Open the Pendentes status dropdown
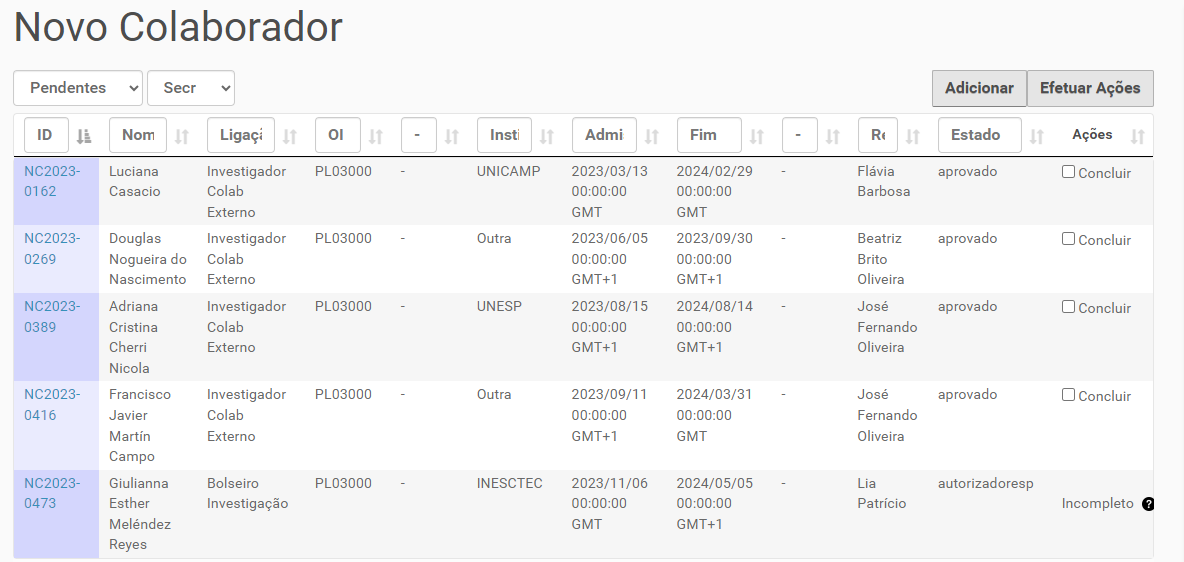This screenshot has width=1184, height=562. [78, 88]
